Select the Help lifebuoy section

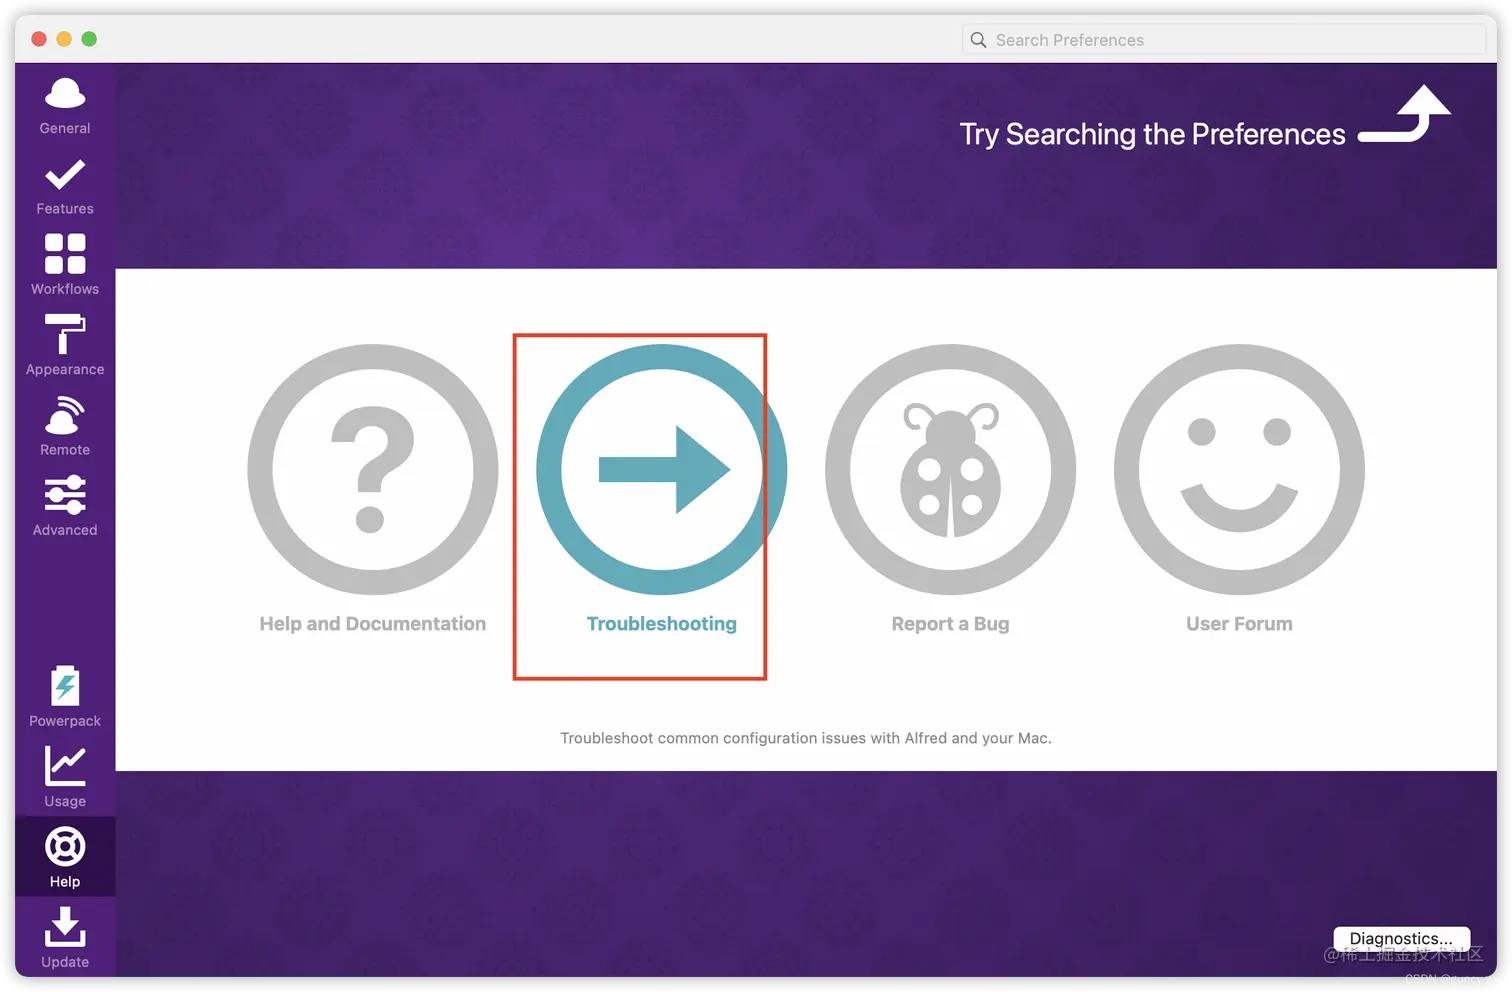coord(65,857)
